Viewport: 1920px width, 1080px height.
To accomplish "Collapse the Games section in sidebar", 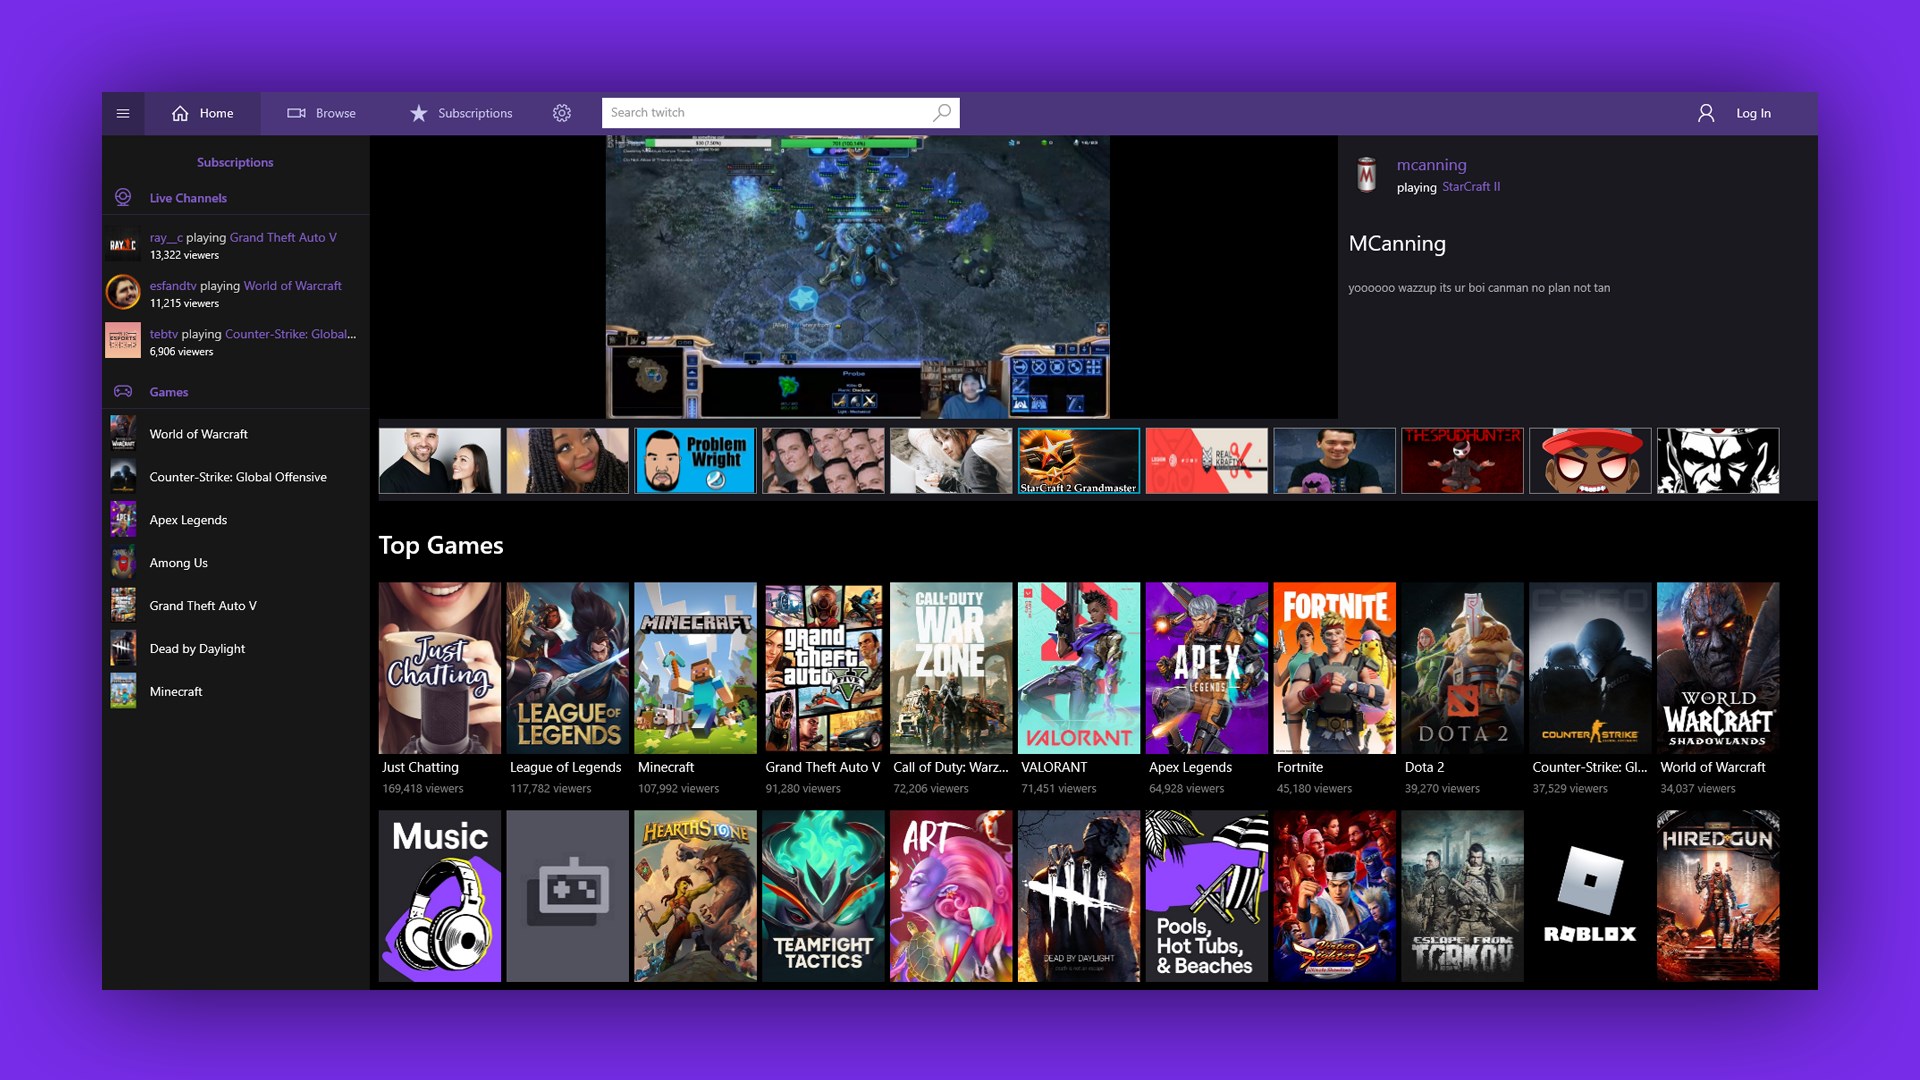I will 168,391.
